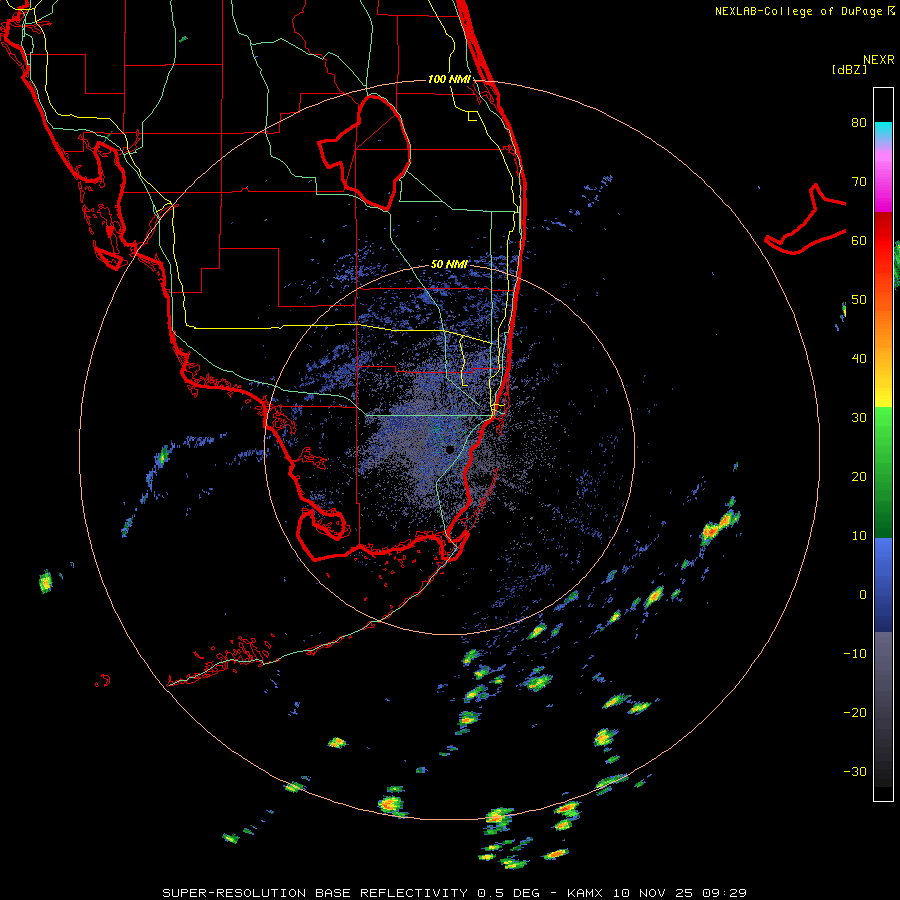Click the 0 dBZ scale label

(x=863, y=595)
